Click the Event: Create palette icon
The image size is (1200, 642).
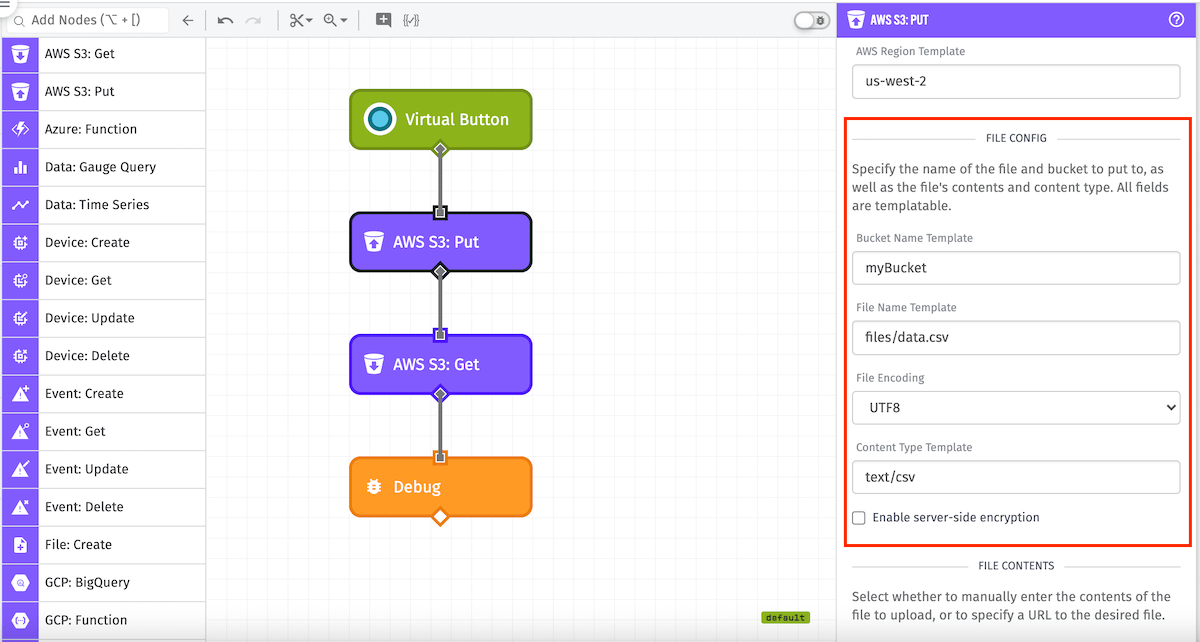(20, 394)
